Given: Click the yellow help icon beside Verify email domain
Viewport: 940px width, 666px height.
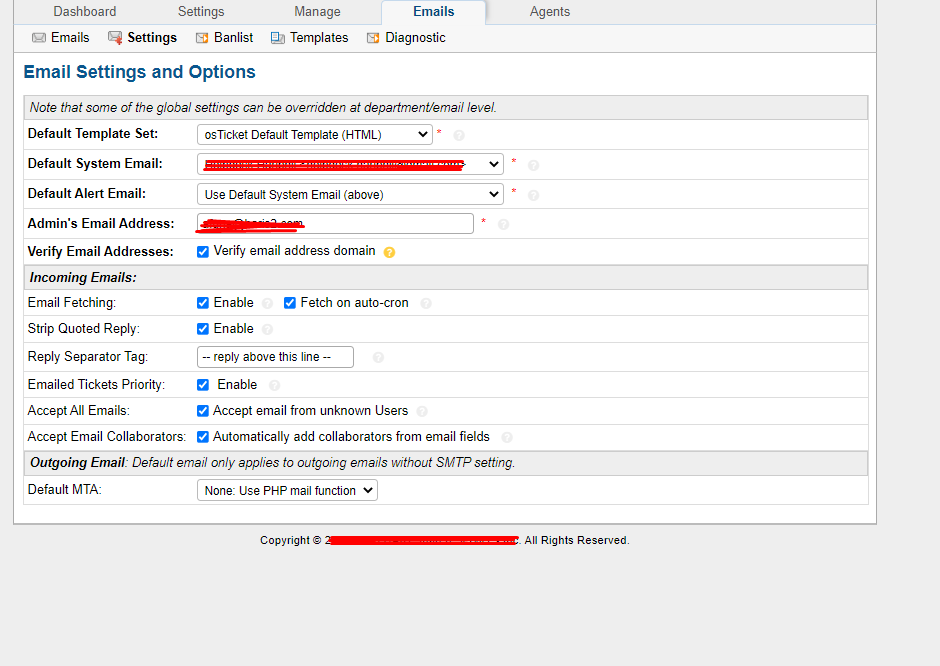Looking at the screenshot, I should 389,252.
